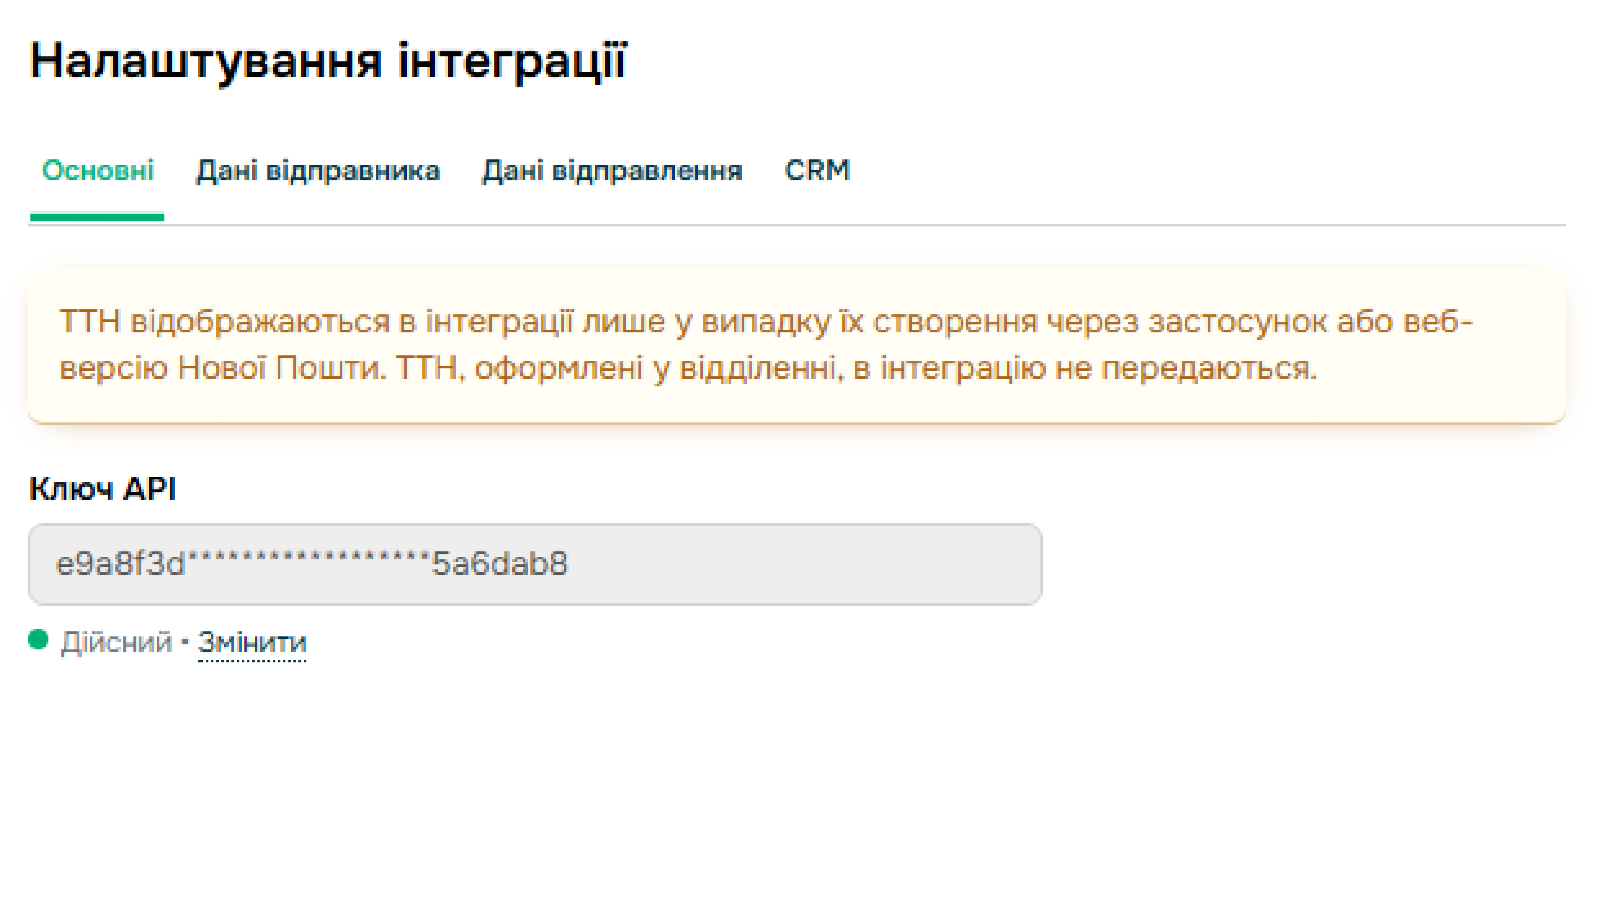The height and width of the screenshot is (900, 1600).
Task: Click the first line of the notice
Action: pyautogui.click(x=765, y=322)
